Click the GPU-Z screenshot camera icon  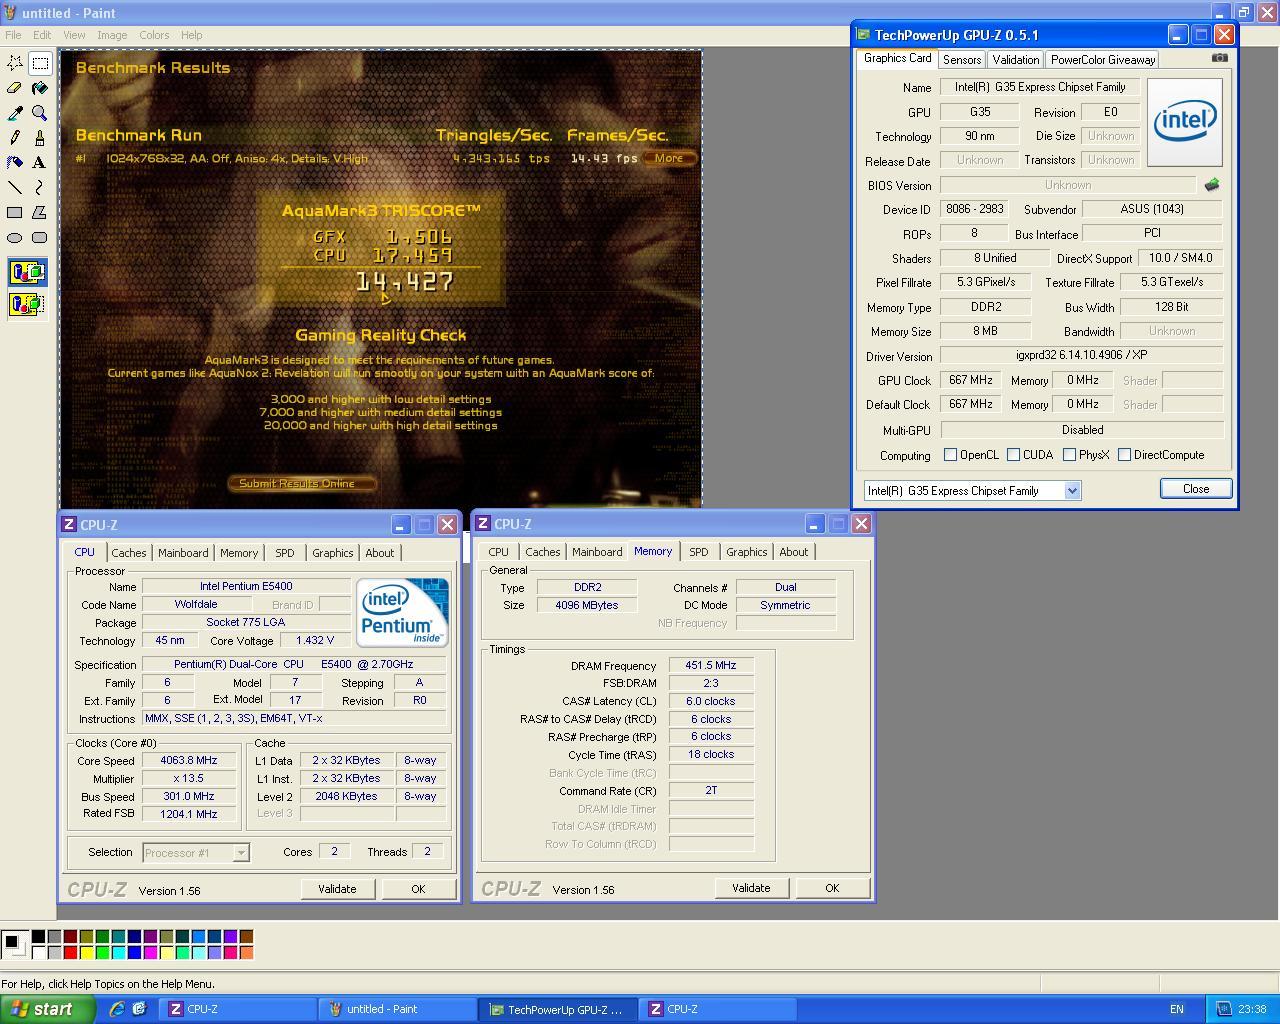click(1219, 58)
